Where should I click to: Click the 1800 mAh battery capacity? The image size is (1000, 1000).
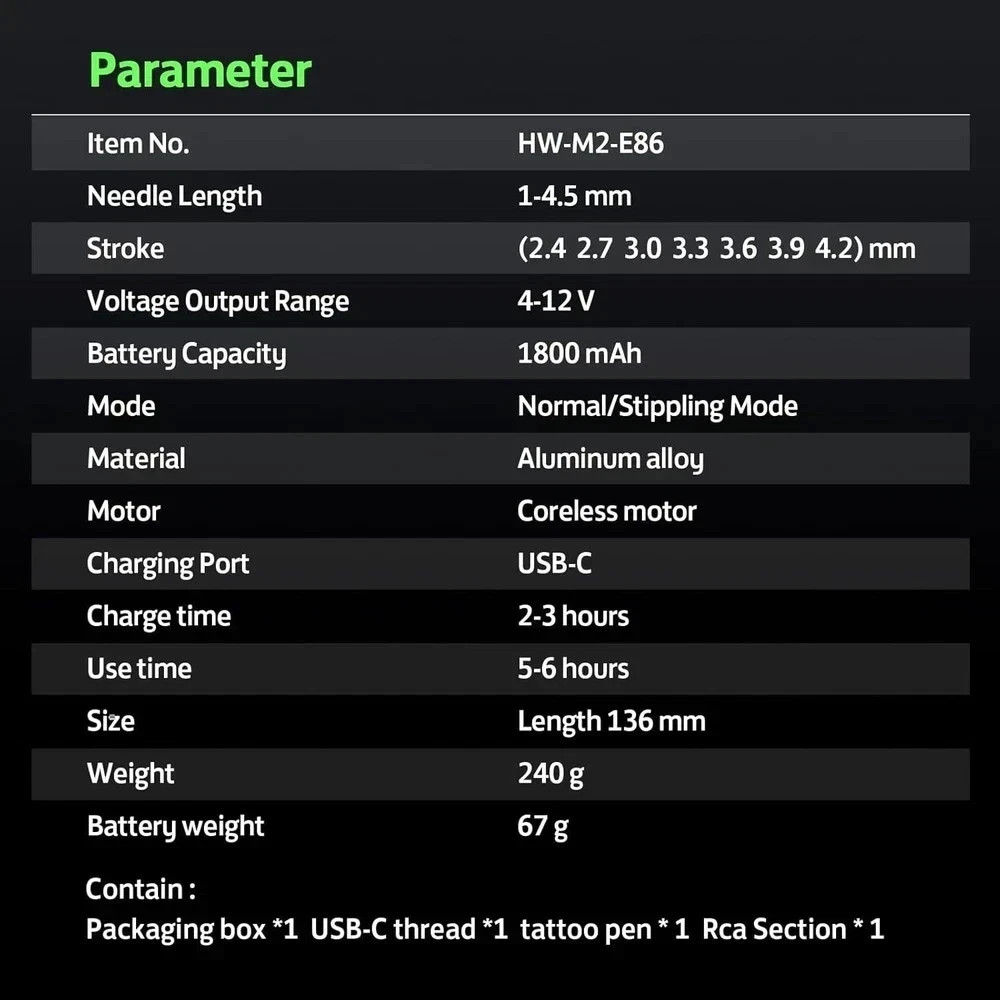(x=579, y=354)
